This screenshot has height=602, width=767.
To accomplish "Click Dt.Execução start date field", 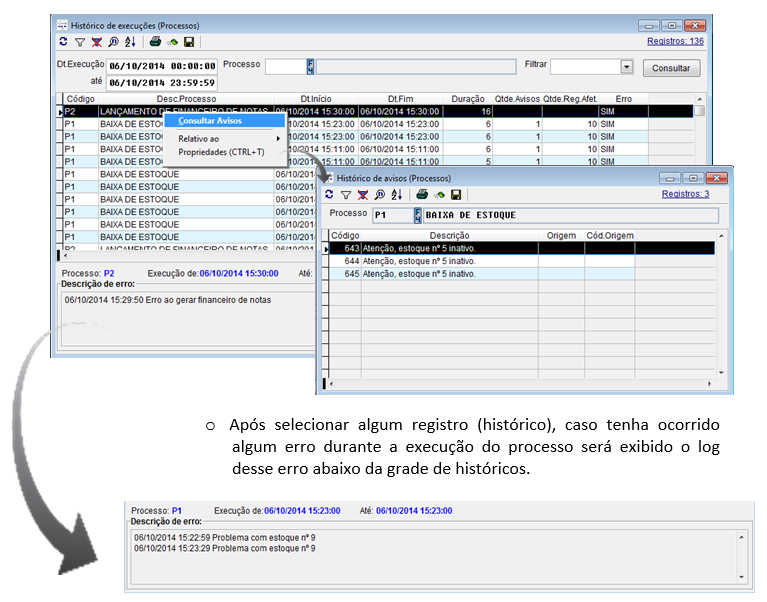I will pos(161,66).
